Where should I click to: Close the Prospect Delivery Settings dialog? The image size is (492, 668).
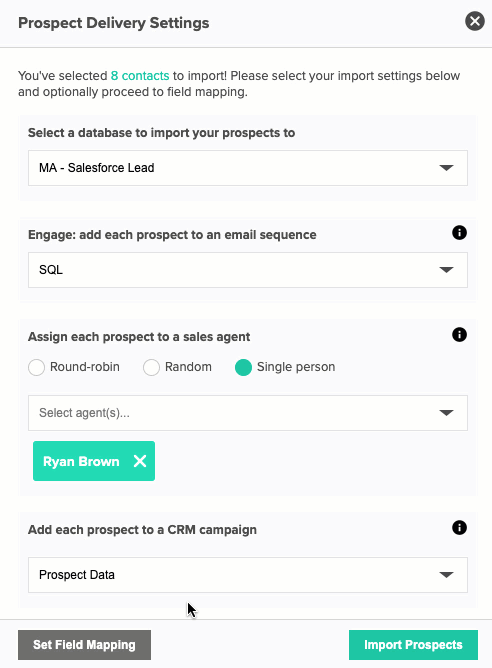[x=475, y=21]
